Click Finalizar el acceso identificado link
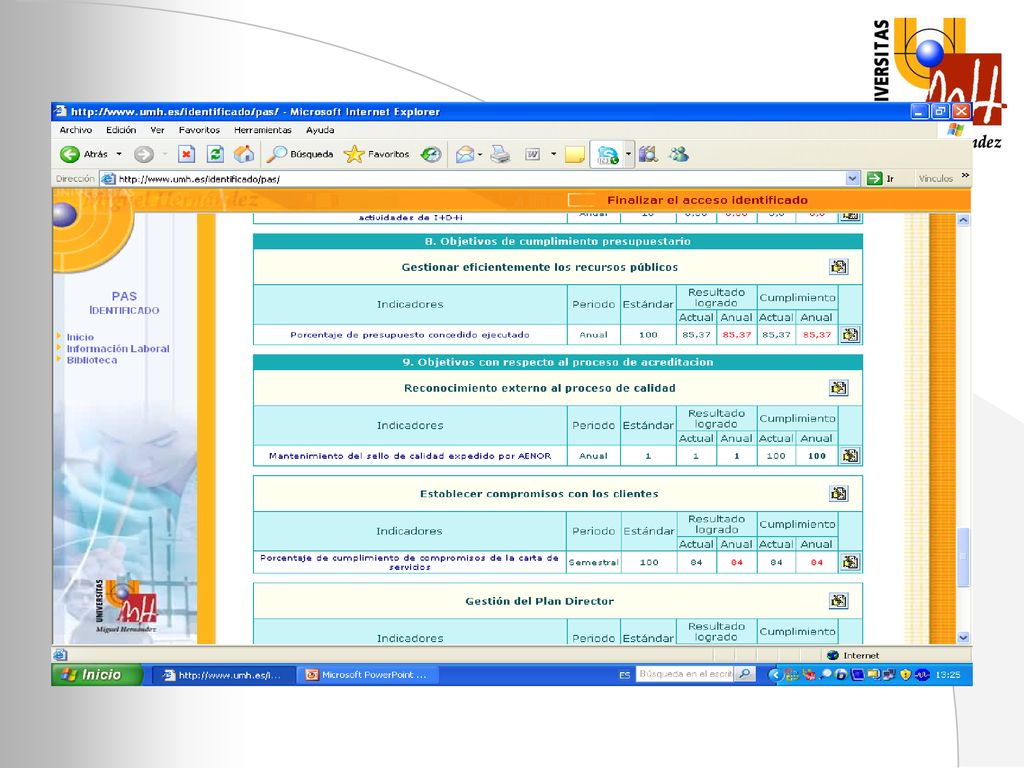The width and height of the screenshot is (1024, 768). click(707, 200)
